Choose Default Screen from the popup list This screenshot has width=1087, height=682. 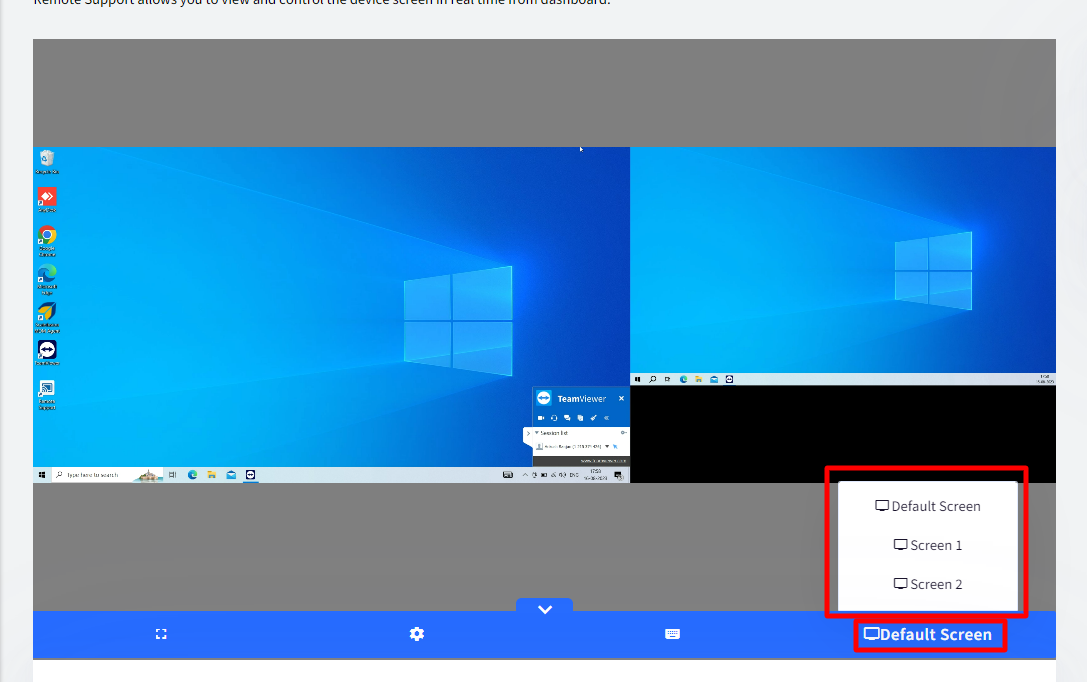[928, 507]
